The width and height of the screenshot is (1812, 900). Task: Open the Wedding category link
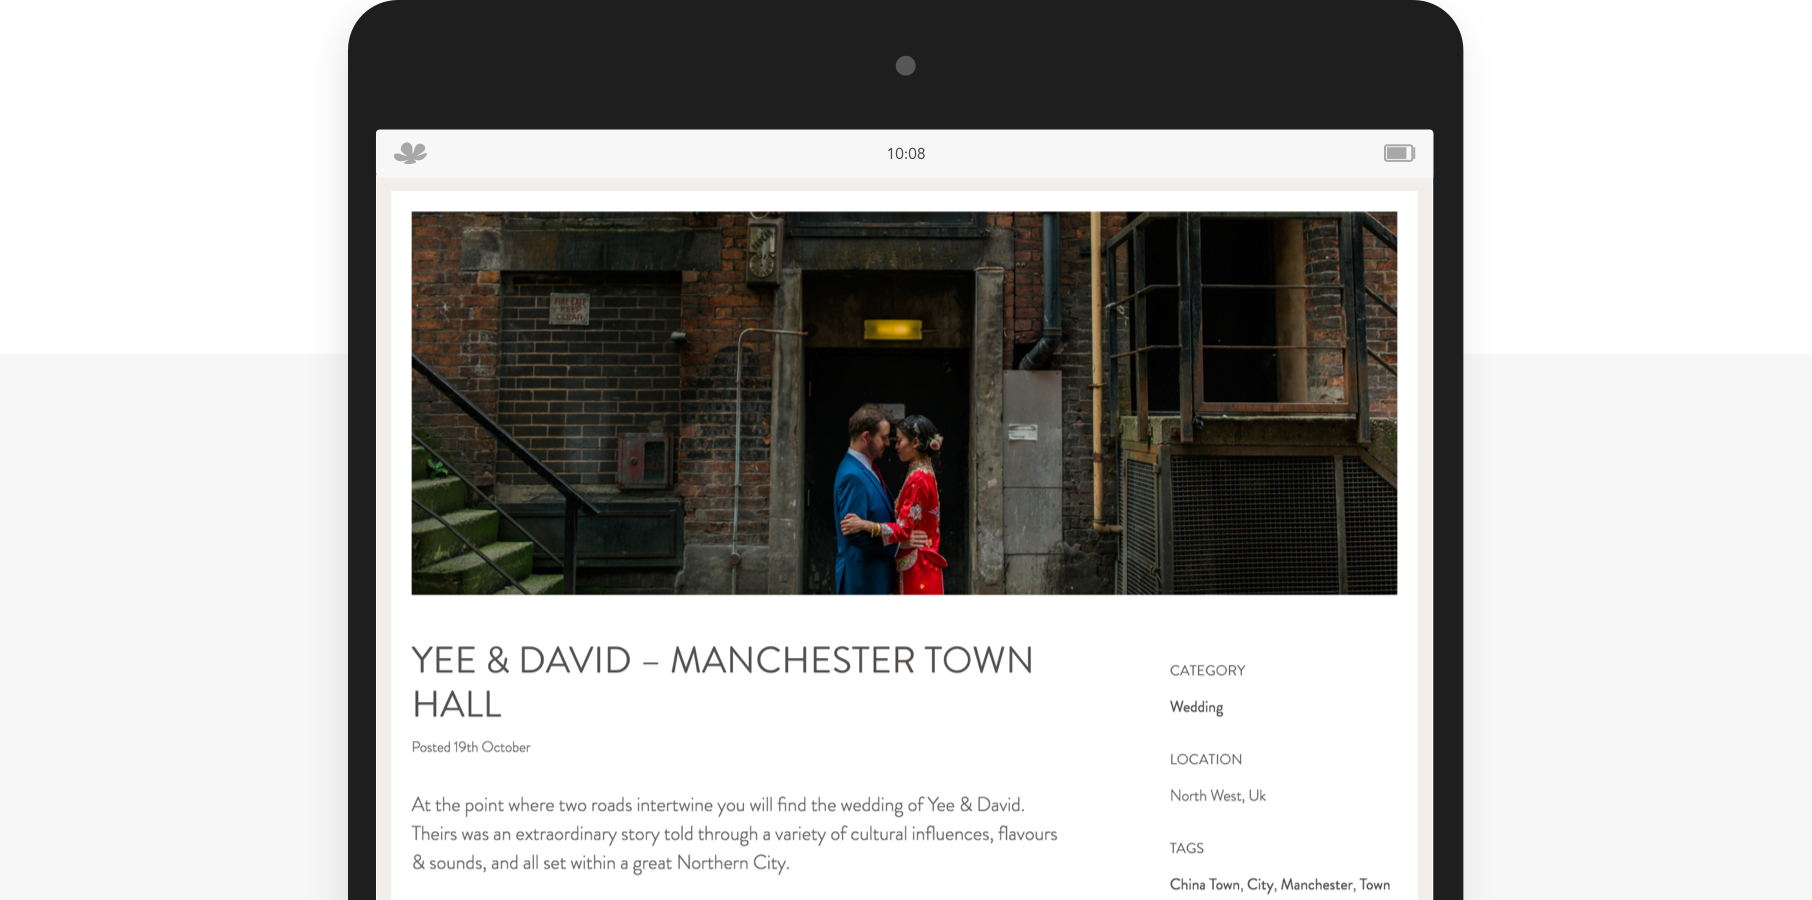(x=1196, y=707)
